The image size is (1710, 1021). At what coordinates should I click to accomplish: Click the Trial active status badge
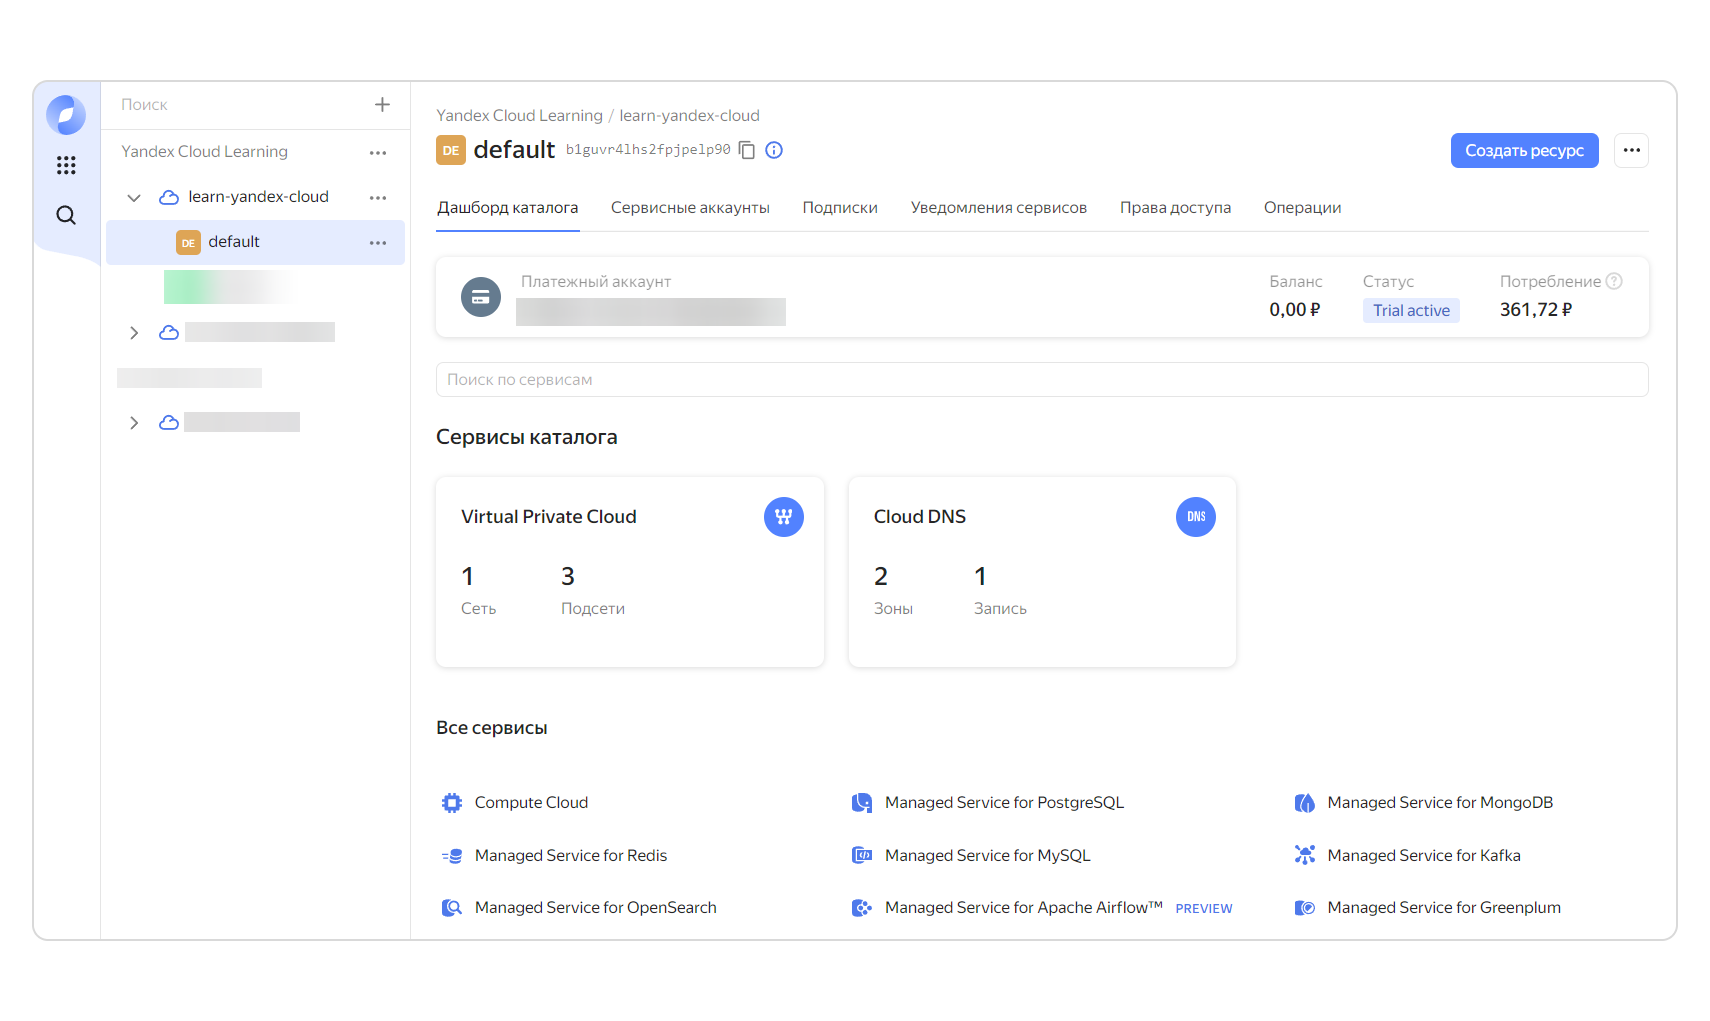coord(1411,311)
